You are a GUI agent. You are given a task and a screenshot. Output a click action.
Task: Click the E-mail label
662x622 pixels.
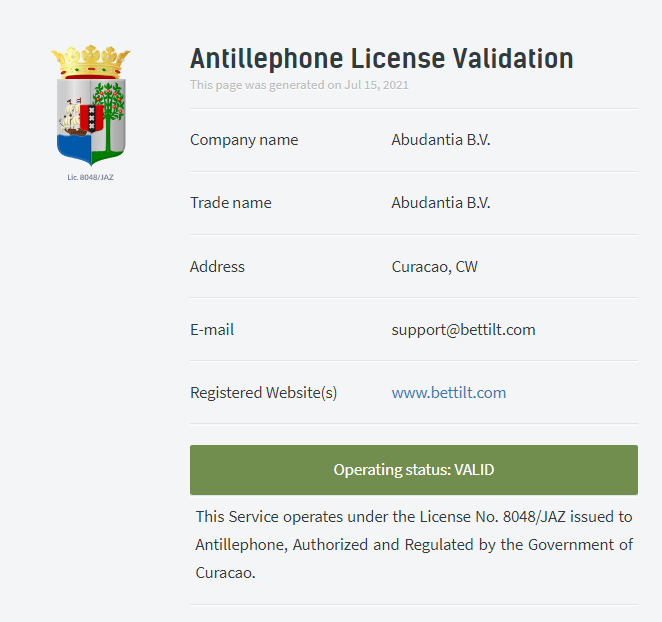pyautogui.click(x=212, y=330)
